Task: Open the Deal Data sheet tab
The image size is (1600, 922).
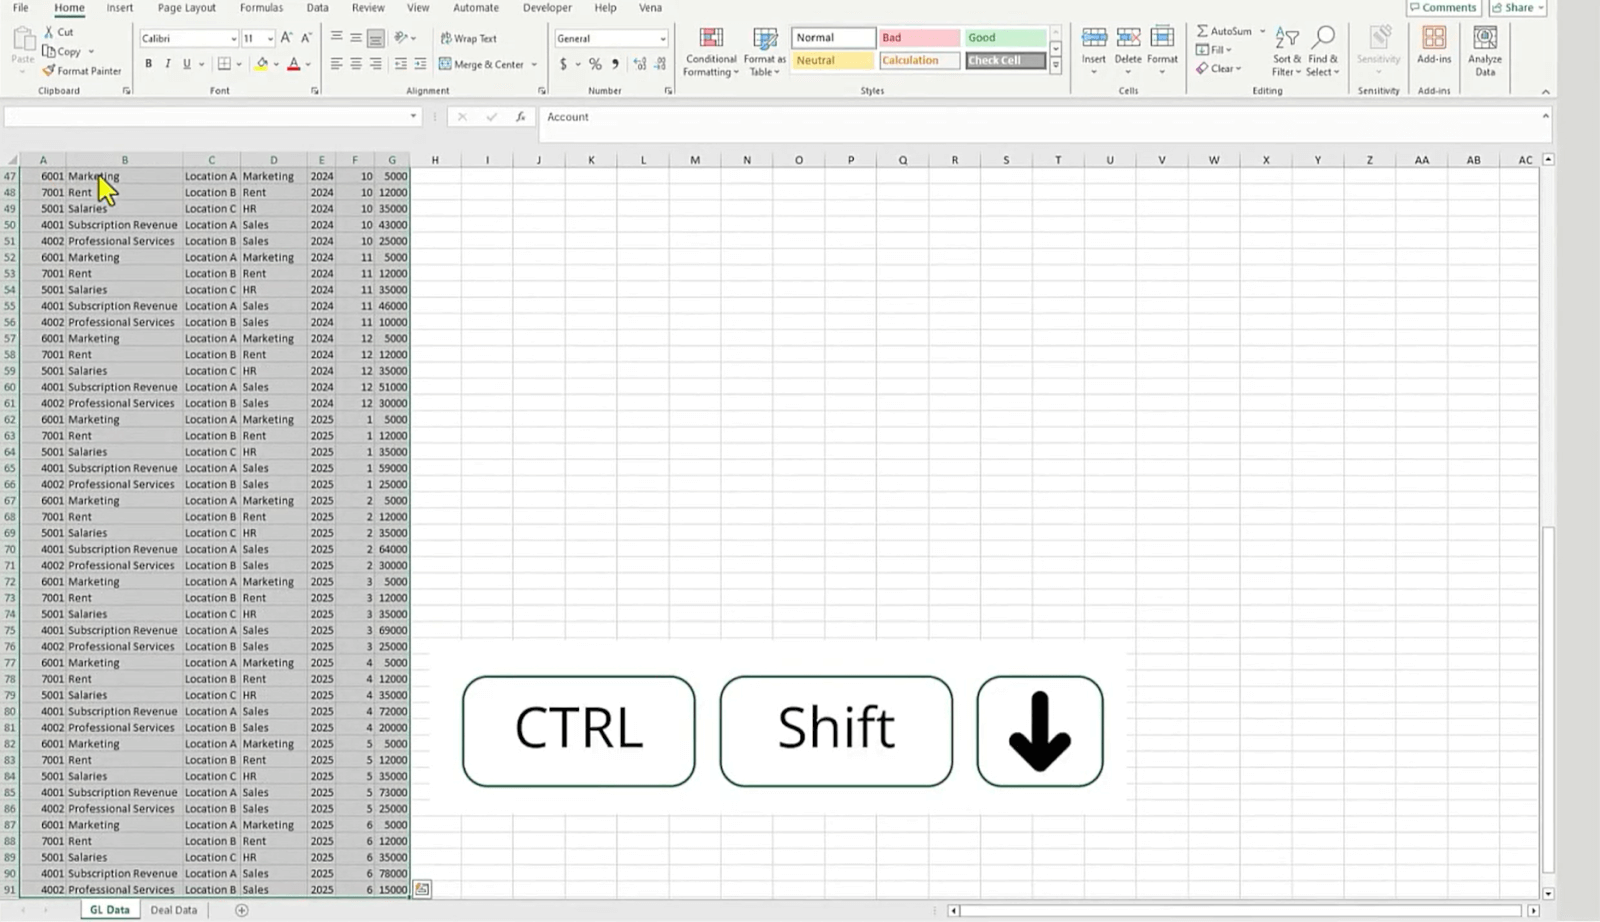Action: click(x=173, y=910)
